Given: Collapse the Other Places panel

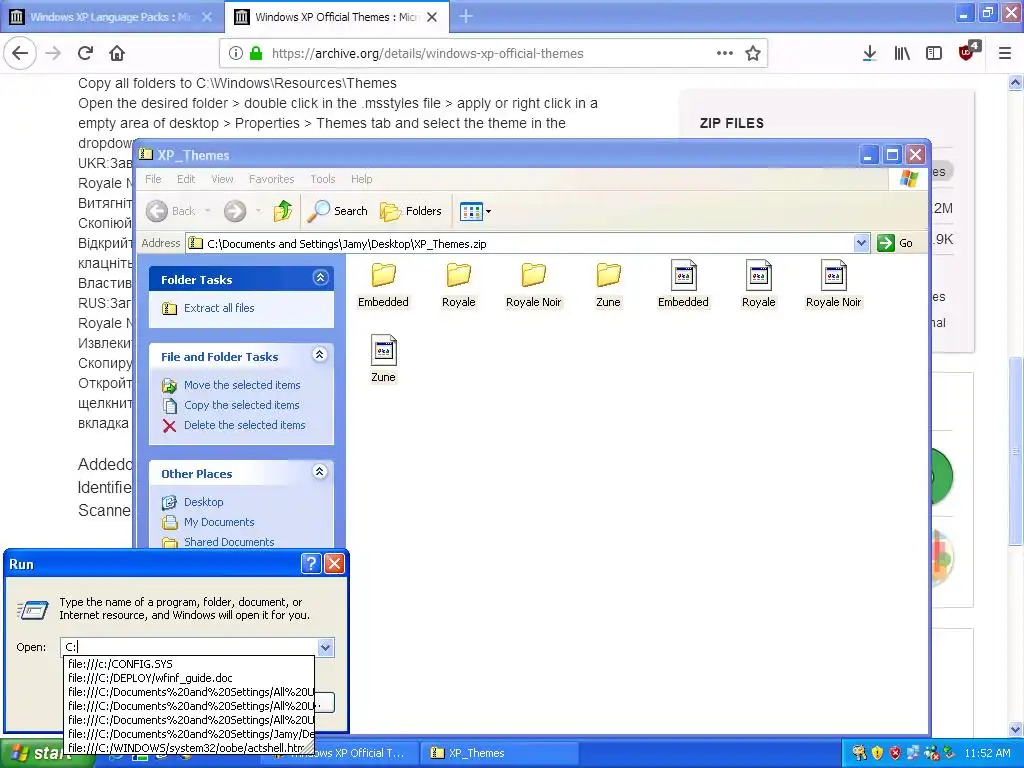Looking at the screenshot, I should (x=319, y=472).
